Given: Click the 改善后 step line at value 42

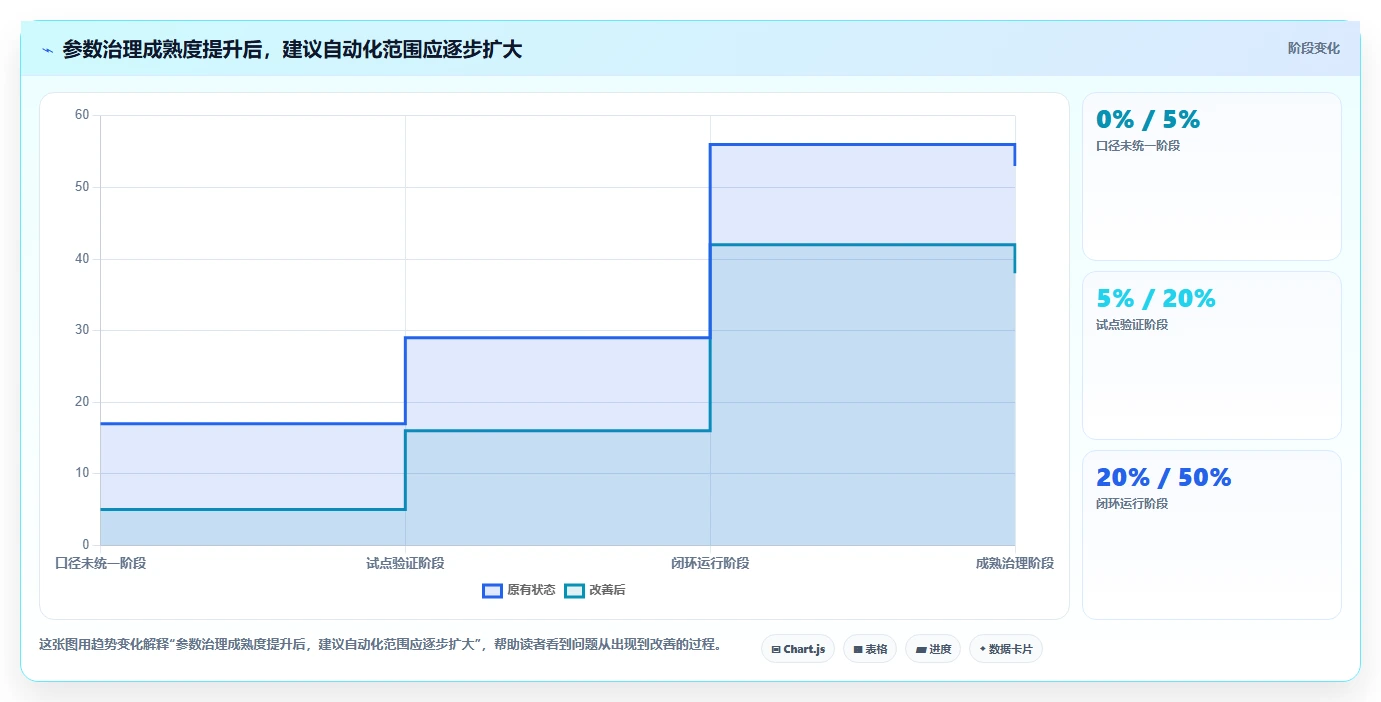Looking at the screenshot, I should 862,244.
